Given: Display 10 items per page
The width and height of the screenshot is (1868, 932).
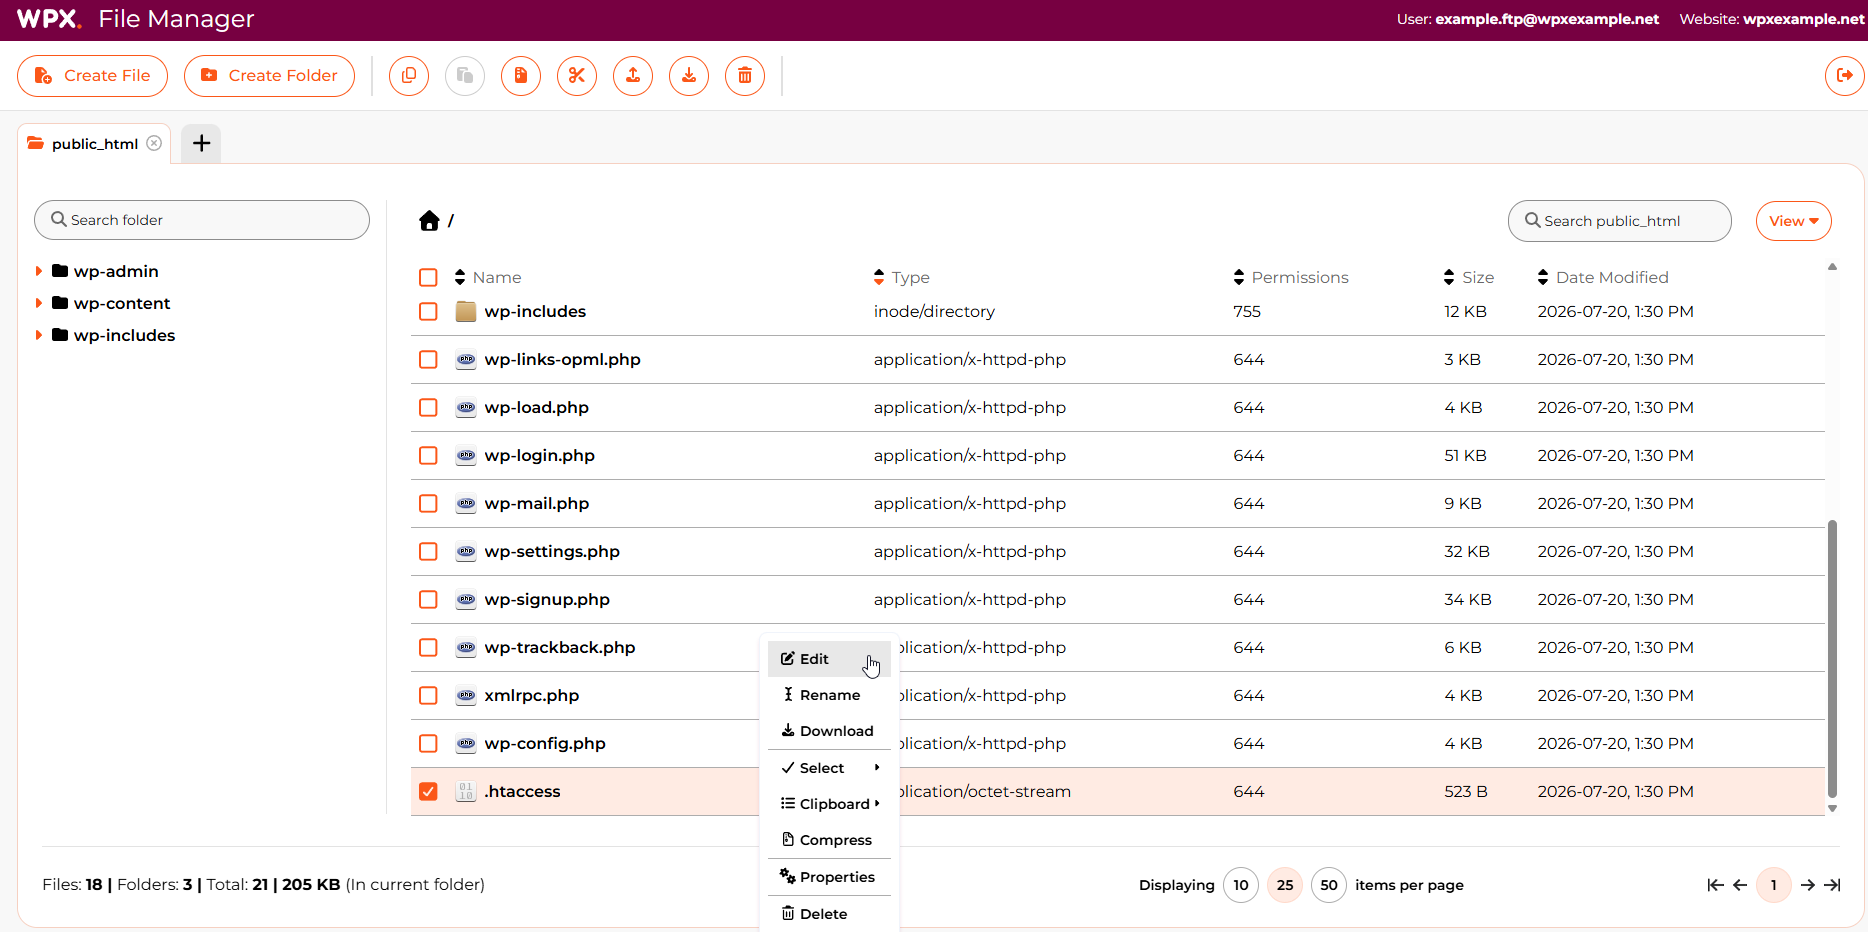Looking at the screenshot, I should click(x=1241, y=885).
